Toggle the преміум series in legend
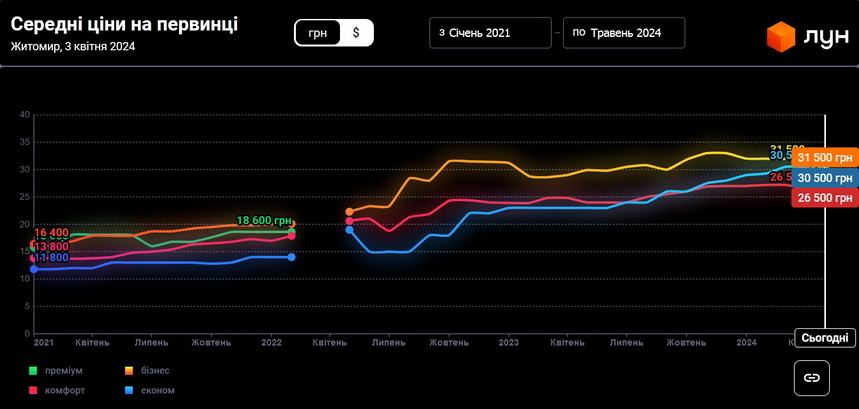 pos(63,371)
